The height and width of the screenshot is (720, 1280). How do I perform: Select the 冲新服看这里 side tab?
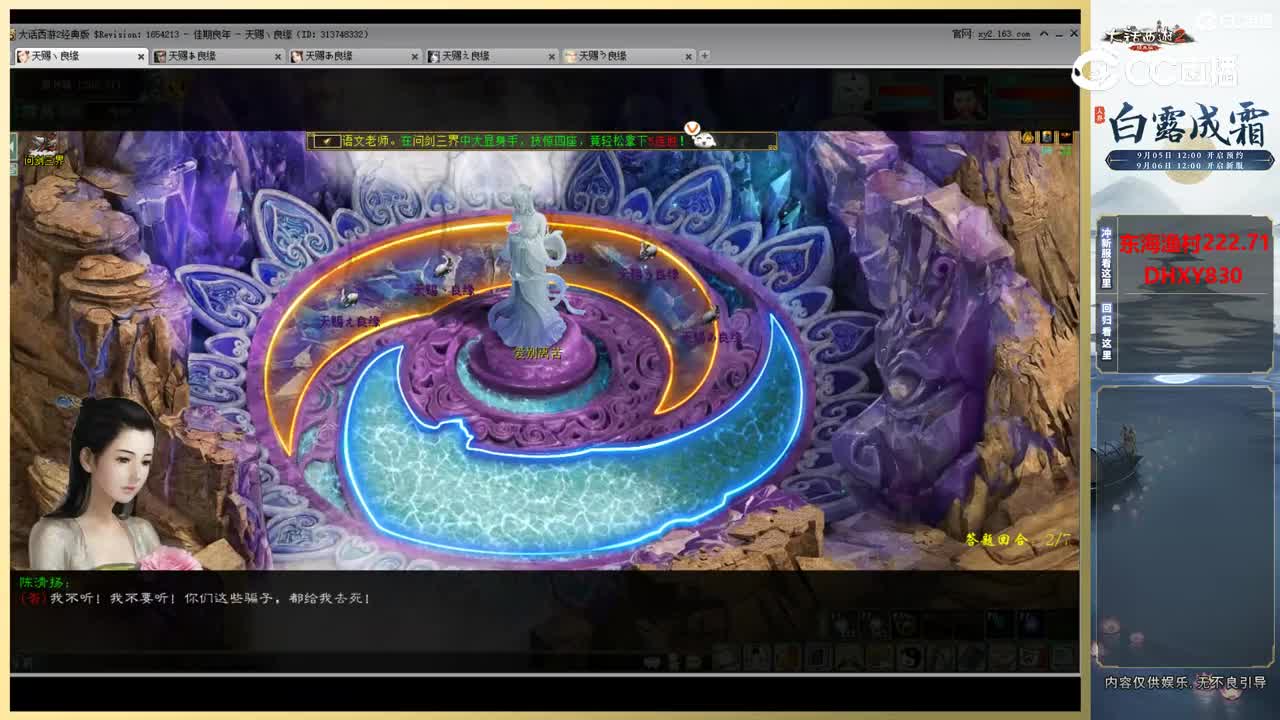(x=1106, y=258)
